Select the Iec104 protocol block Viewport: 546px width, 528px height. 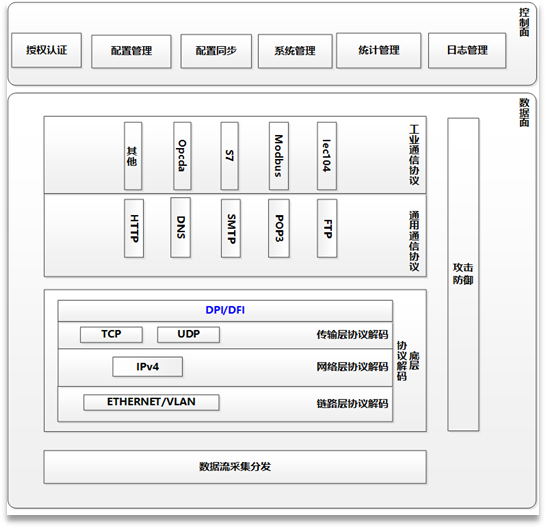[x=327, y=156]
